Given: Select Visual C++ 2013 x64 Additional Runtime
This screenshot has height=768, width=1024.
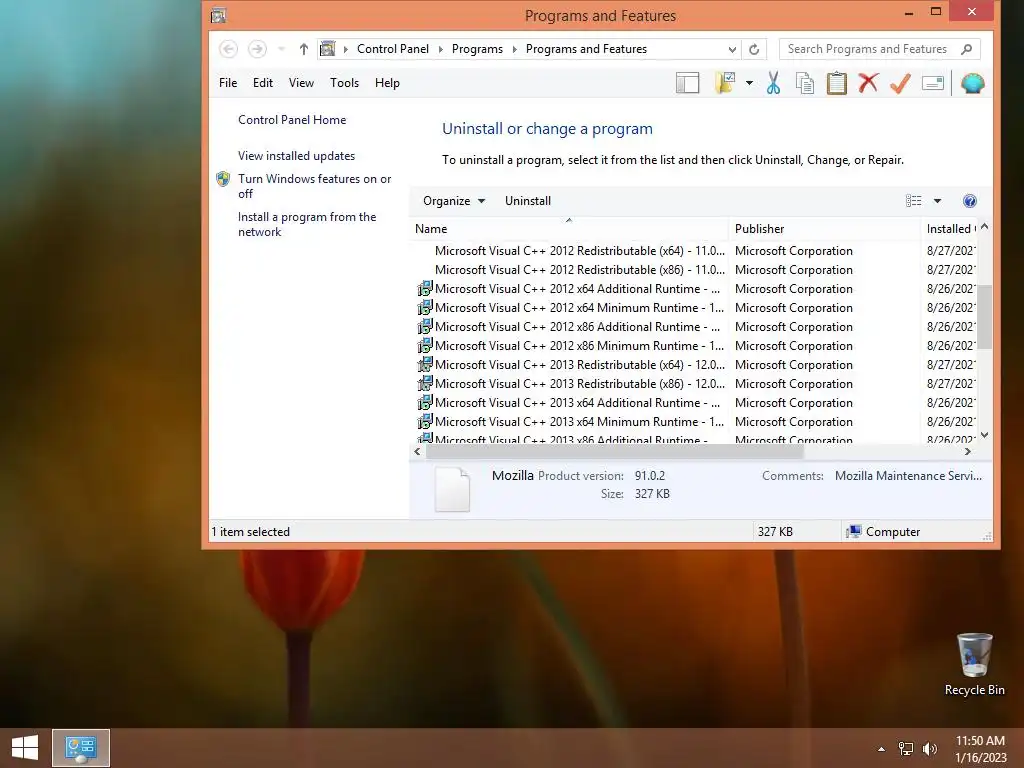Looking at the screenshot, I should click(x=696, y=402).
